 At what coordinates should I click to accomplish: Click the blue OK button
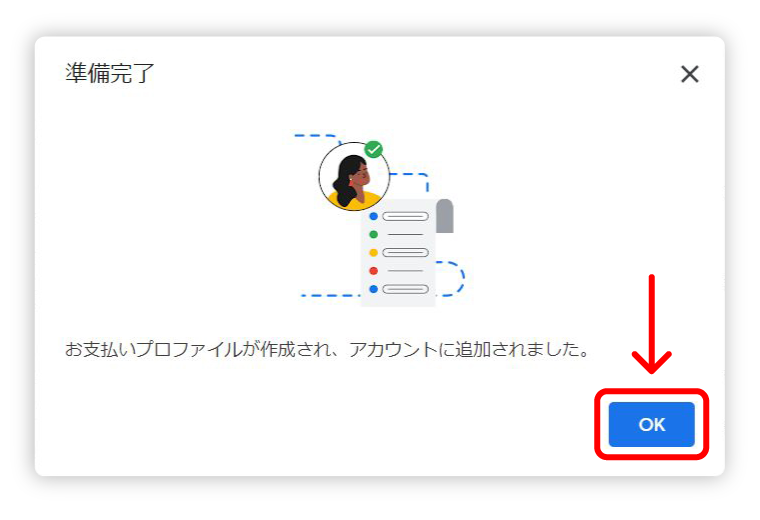pyautogui.click(x=651, y=424)
